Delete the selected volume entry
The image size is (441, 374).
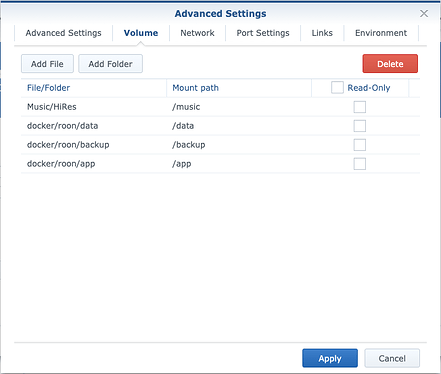(390, 64)
